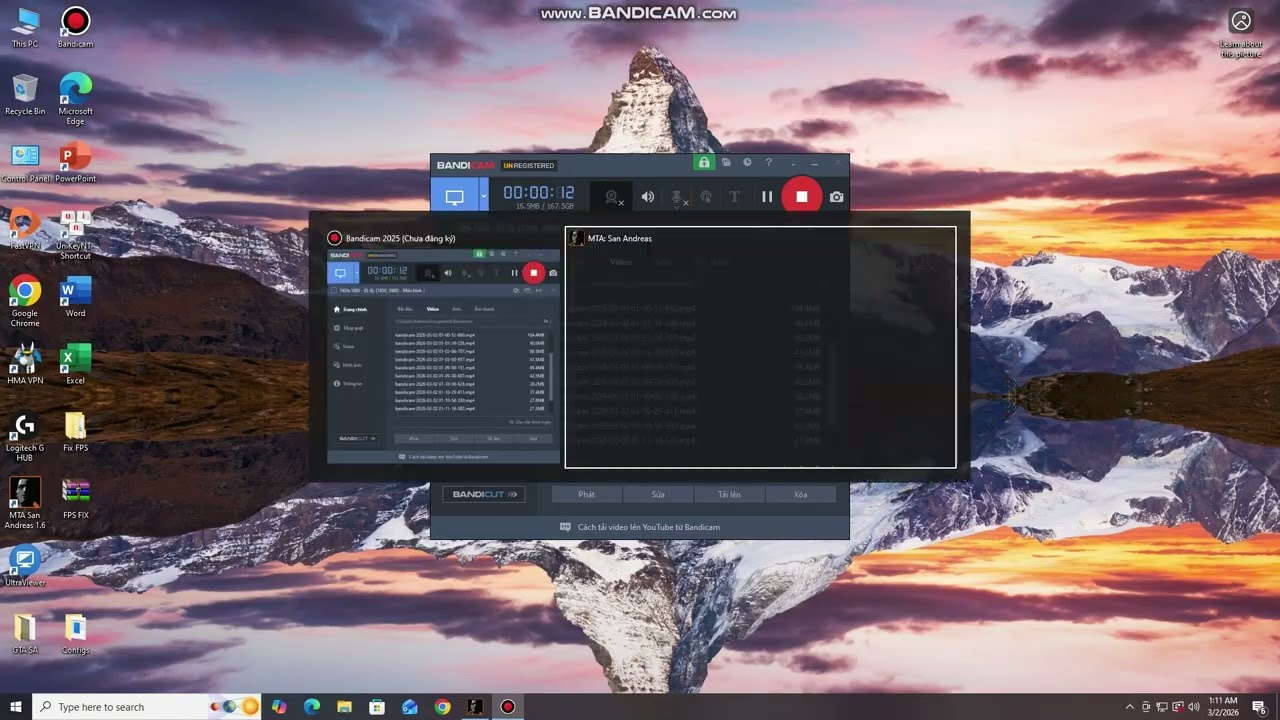Open the volume control in system tray
The height and width of the screenshot is (720, 1280).
pos(1193,707)
